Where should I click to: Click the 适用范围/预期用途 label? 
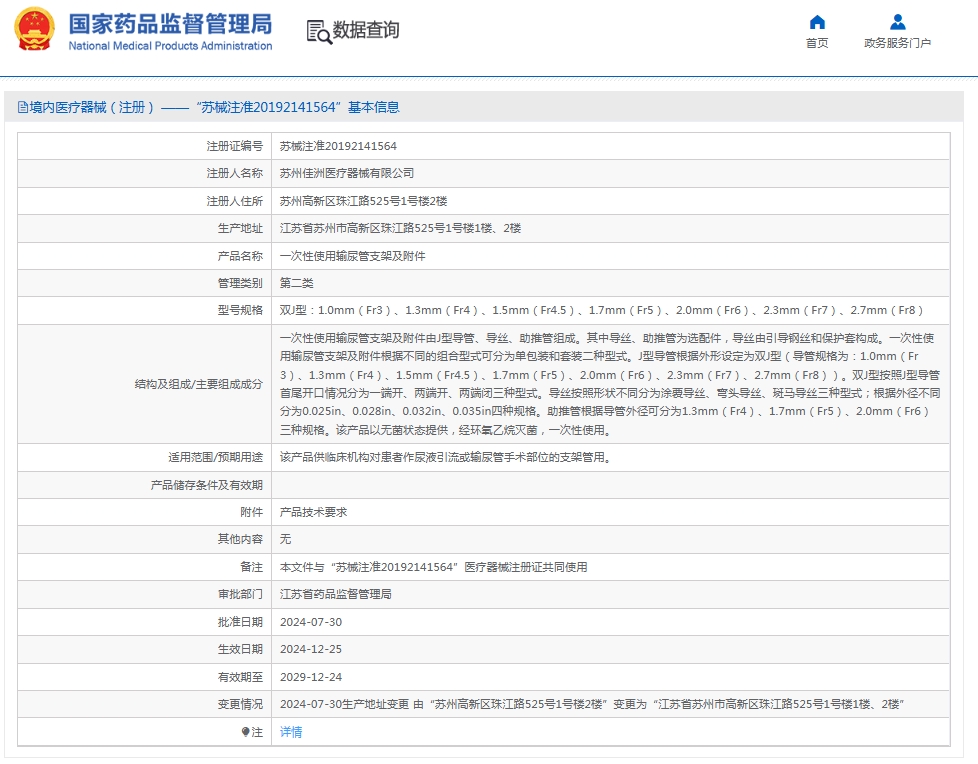pyautogui.click(x=215, y=457)
